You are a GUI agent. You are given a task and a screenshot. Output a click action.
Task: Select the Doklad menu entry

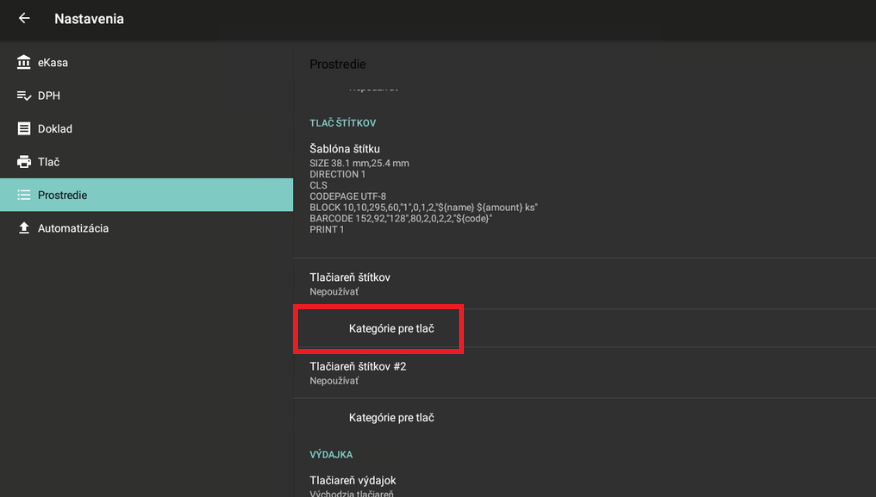tap(55, 129)
